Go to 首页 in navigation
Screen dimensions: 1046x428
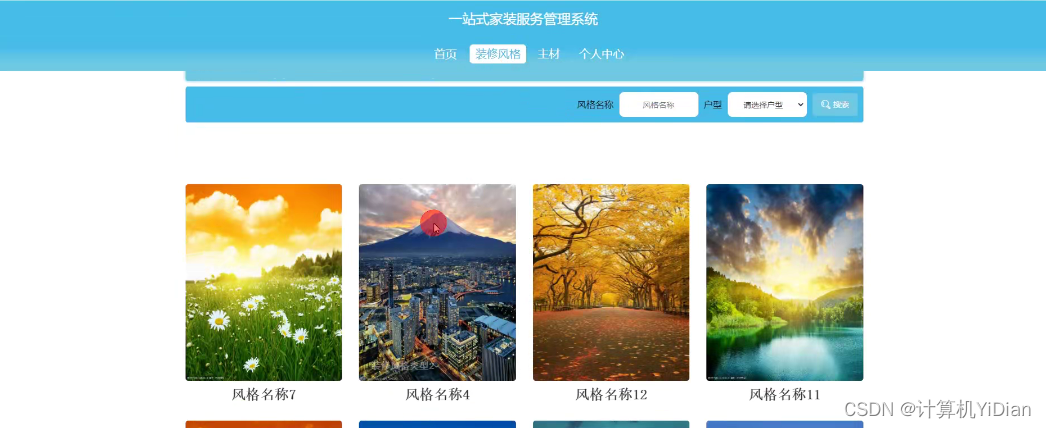pyautogui.click(x=446, y=54)
